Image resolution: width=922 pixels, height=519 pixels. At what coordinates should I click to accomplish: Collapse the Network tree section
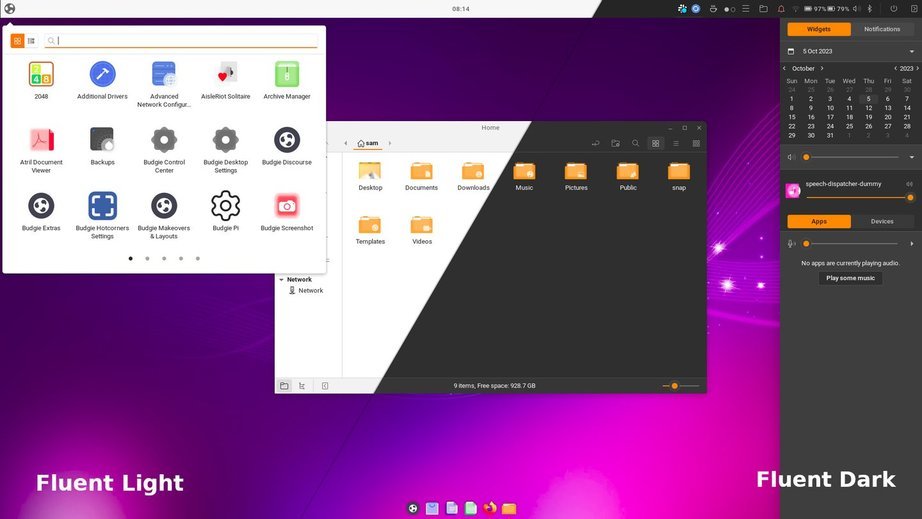(281, 280)
